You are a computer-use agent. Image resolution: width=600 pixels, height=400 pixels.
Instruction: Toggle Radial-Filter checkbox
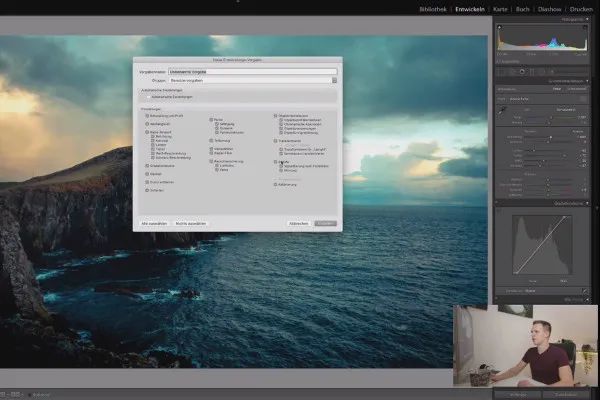211,153
